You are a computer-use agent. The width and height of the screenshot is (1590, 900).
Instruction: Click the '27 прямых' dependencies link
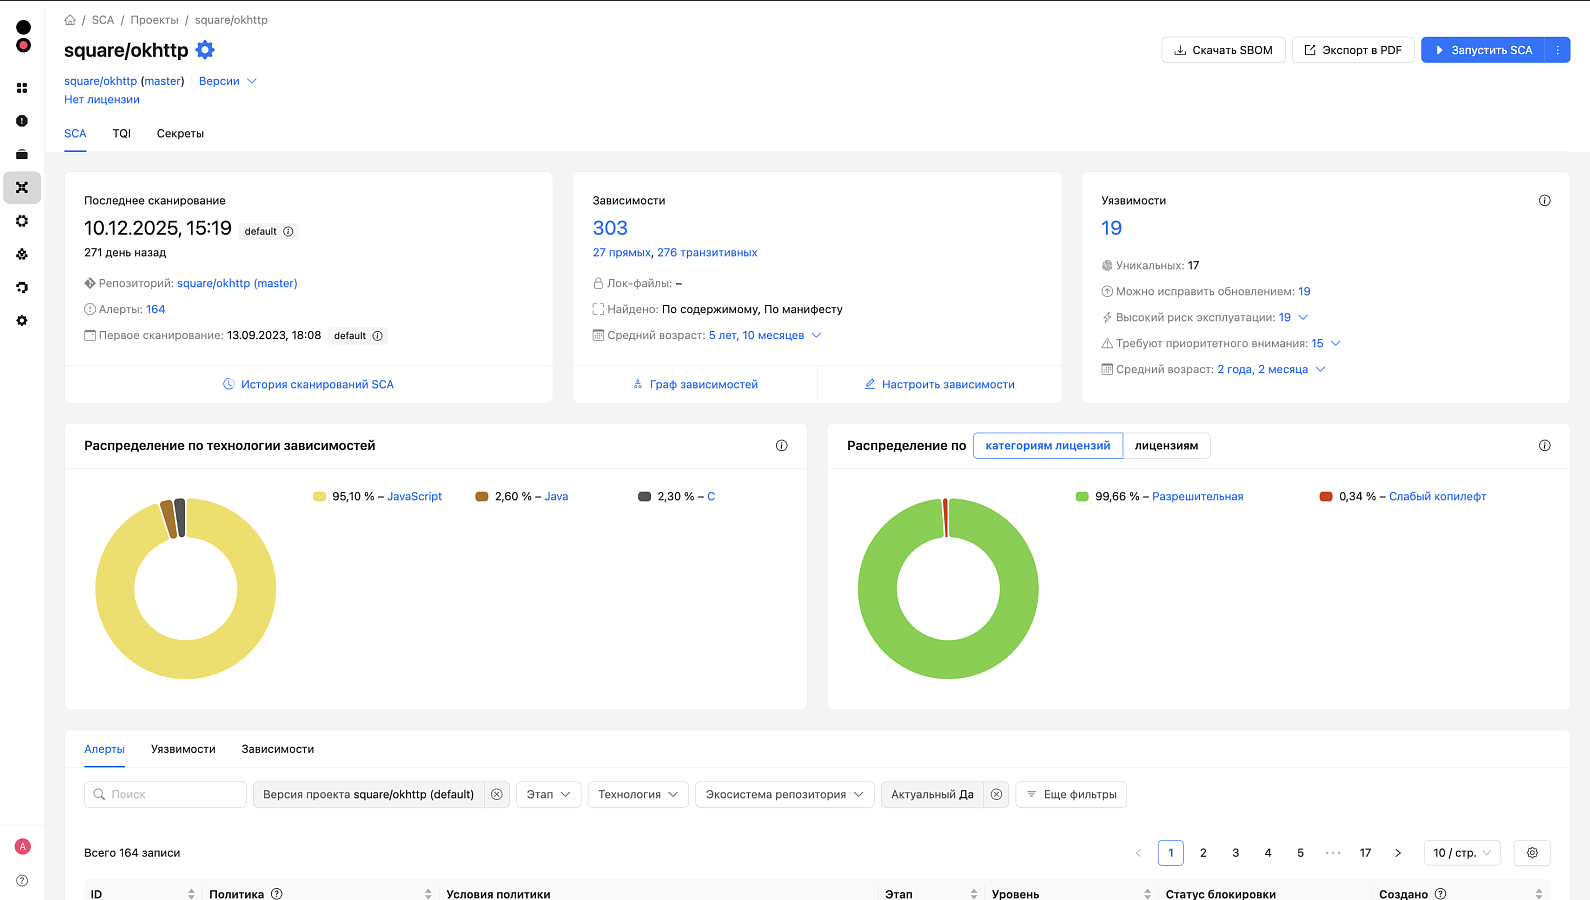pyautogui.click(x=622, y=253)
